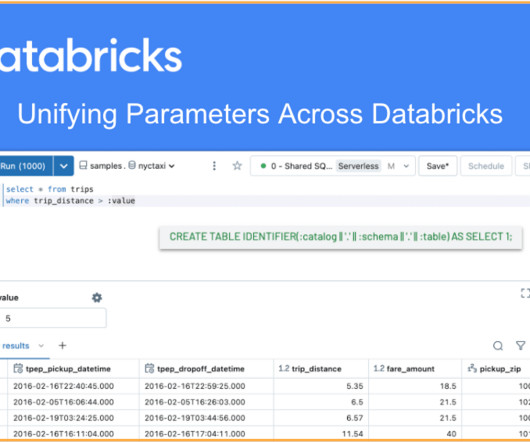The image size is (530, 442).
Task: Open the three-dot kebab menu
Action: coord(214,166)
